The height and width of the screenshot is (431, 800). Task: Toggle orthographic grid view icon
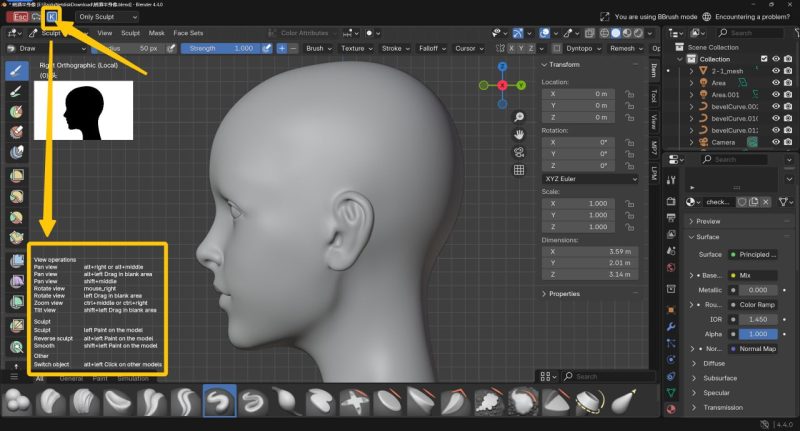coord(520,170)
